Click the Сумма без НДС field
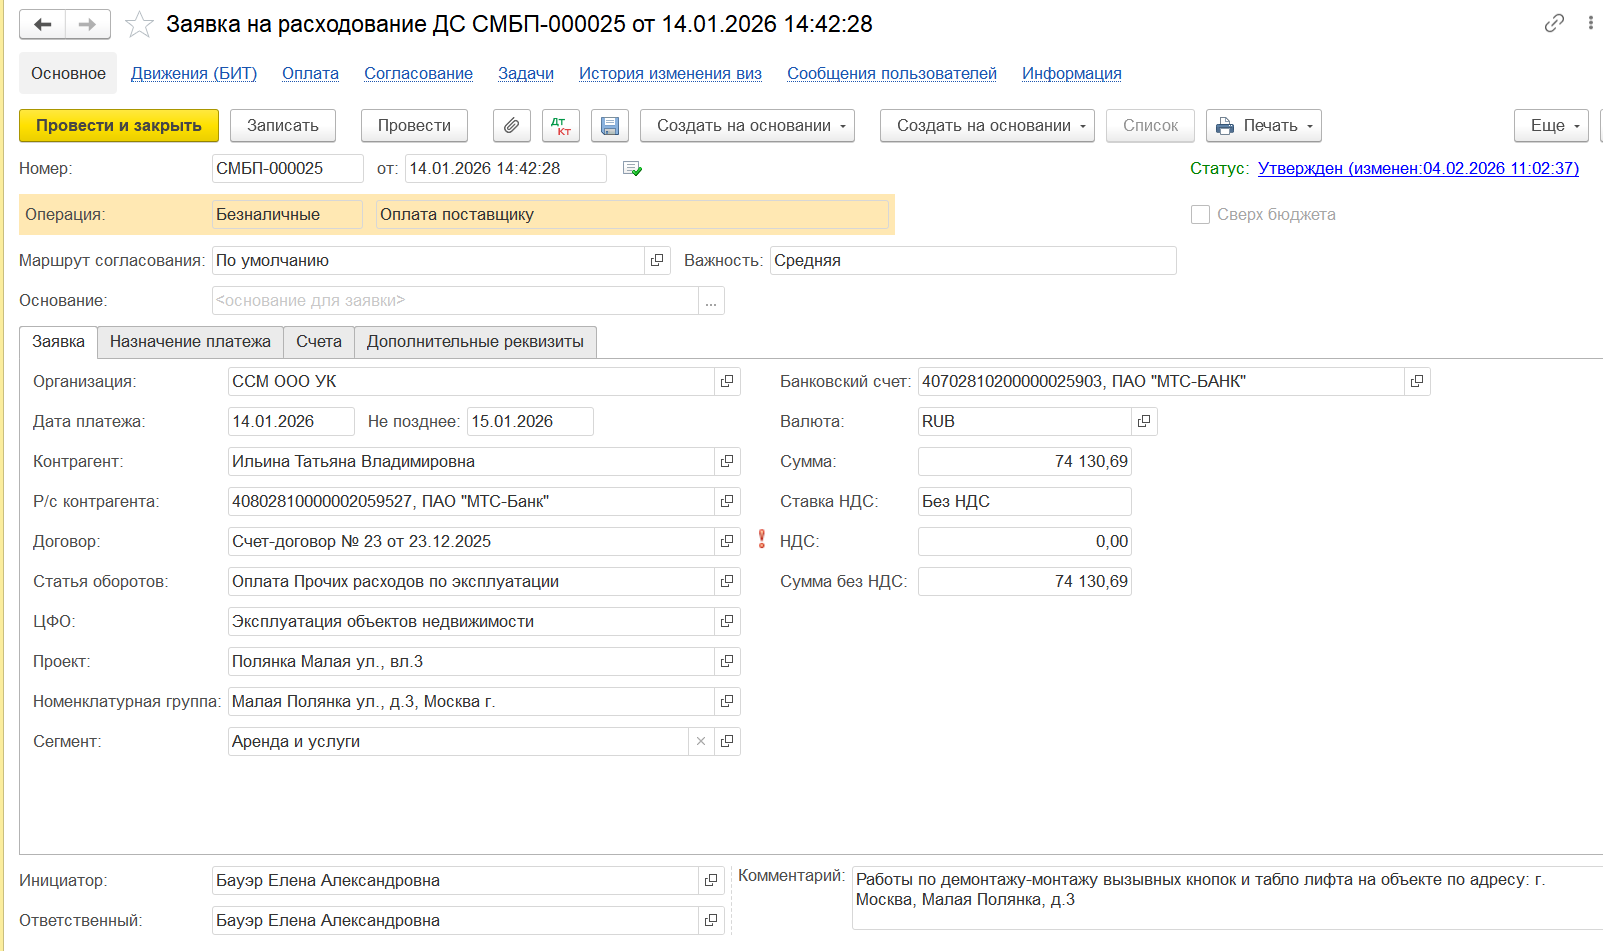 pos(1025,582)
